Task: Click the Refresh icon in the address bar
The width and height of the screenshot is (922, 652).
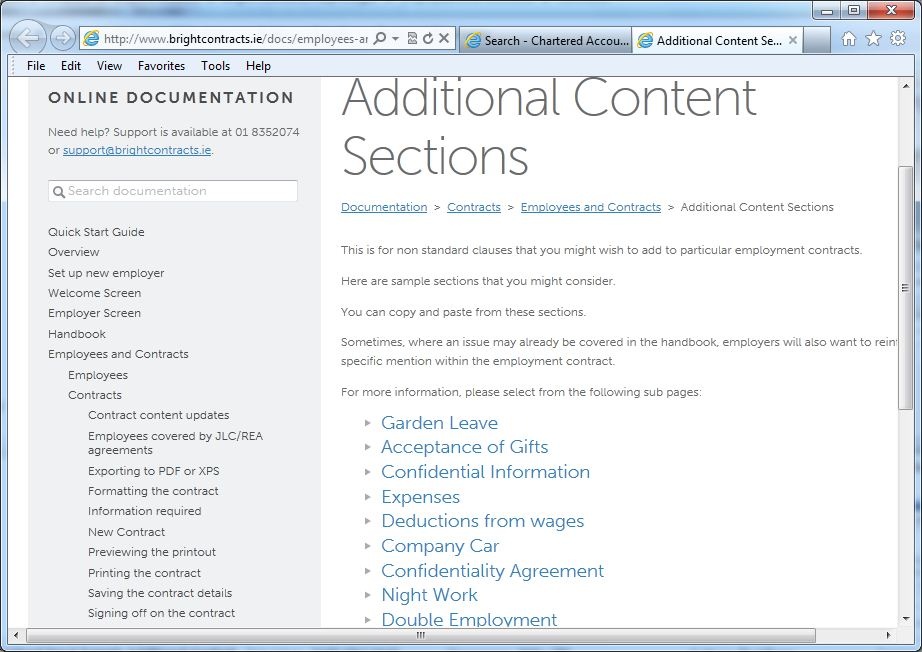Action: 428,39
